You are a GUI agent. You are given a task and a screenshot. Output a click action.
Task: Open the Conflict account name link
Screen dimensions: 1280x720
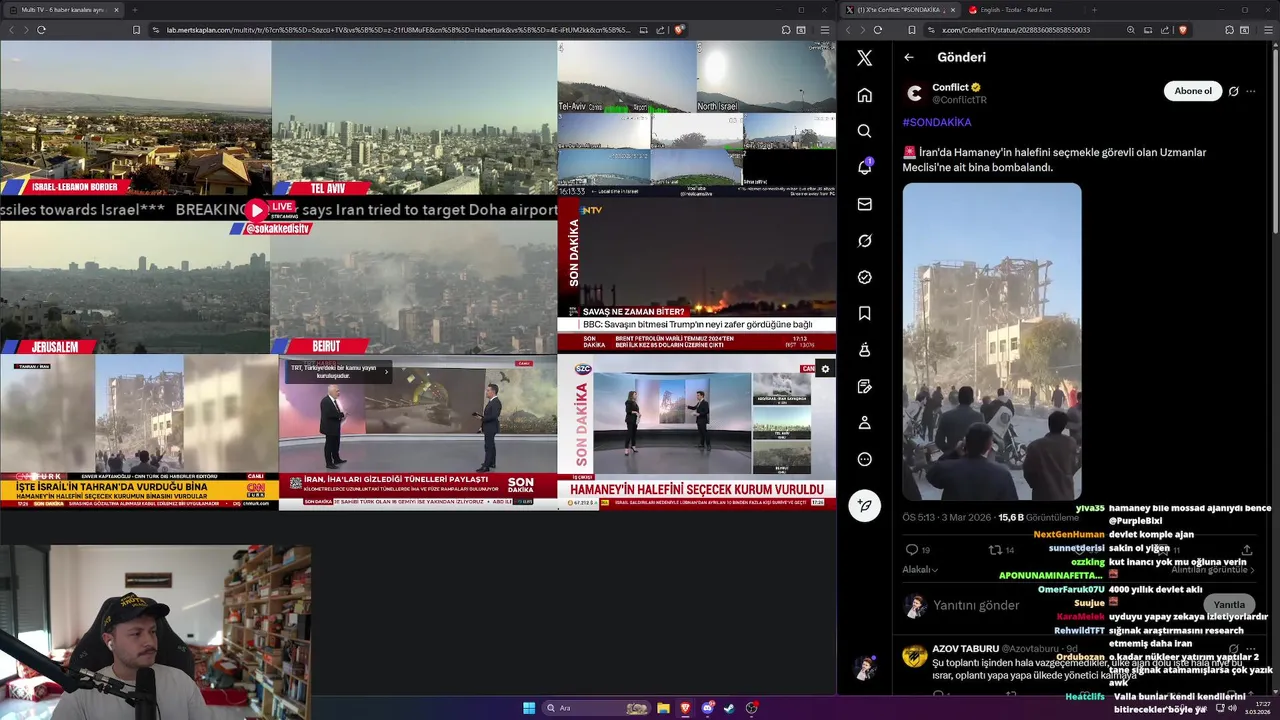point(950,87)
